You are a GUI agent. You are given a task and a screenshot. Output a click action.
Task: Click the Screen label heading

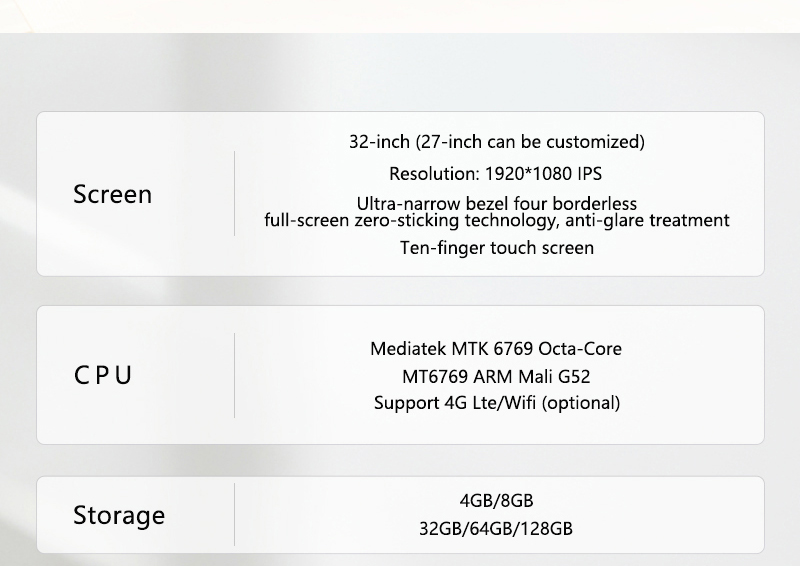pos(113,194)
